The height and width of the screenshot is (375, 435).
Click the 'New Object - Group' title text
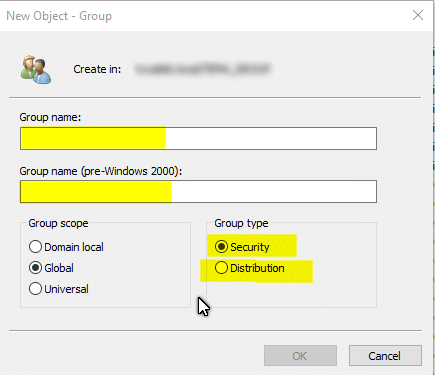(59, 16)
